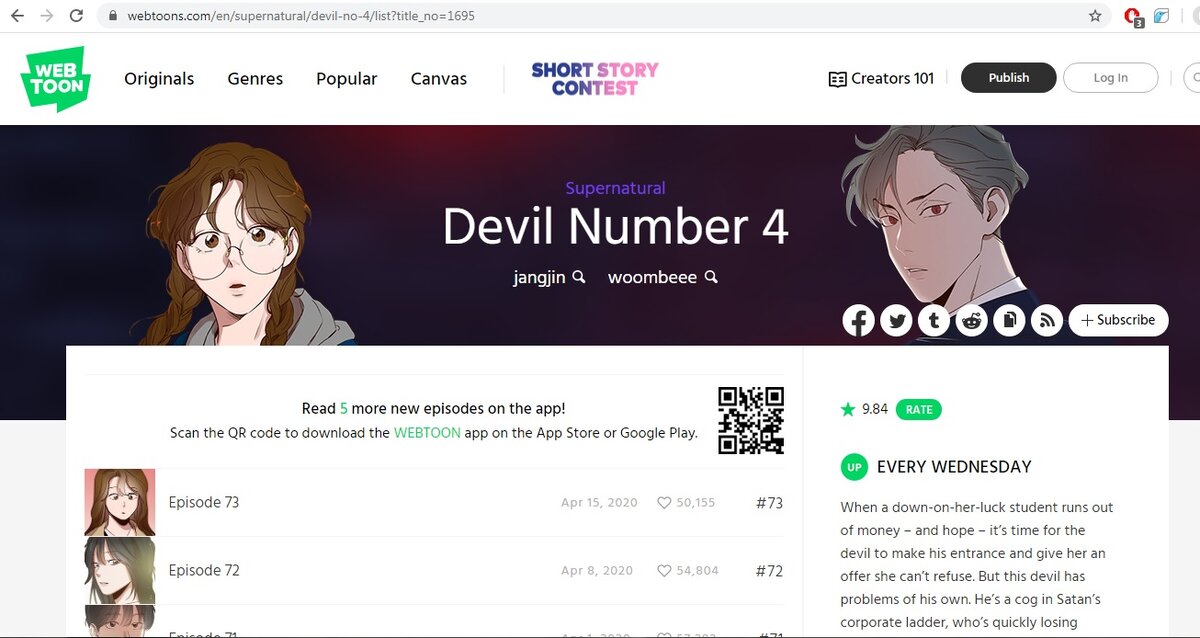Open Episode 73 thumbnail

pyautogui.click(x=120, y=502)
